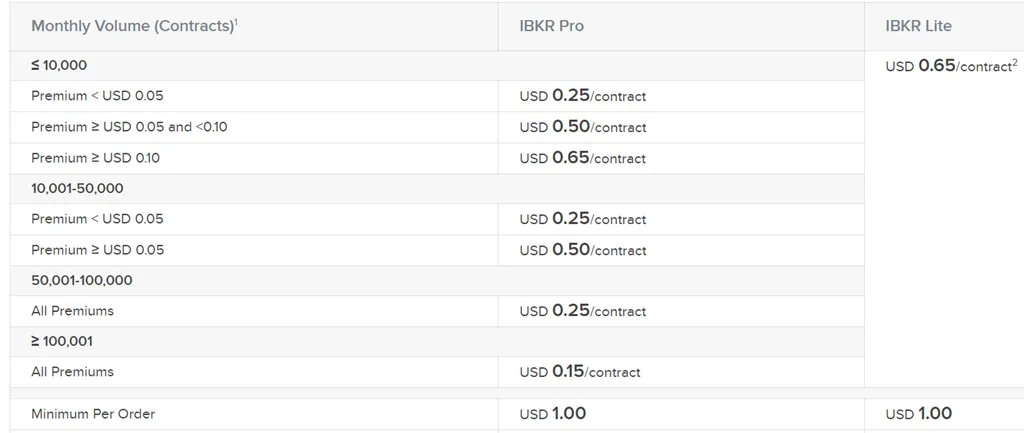Click All Premiums under ≥ 100,001 tier
The width and height of the screenshot is (1024, 433).
point(72,372)
